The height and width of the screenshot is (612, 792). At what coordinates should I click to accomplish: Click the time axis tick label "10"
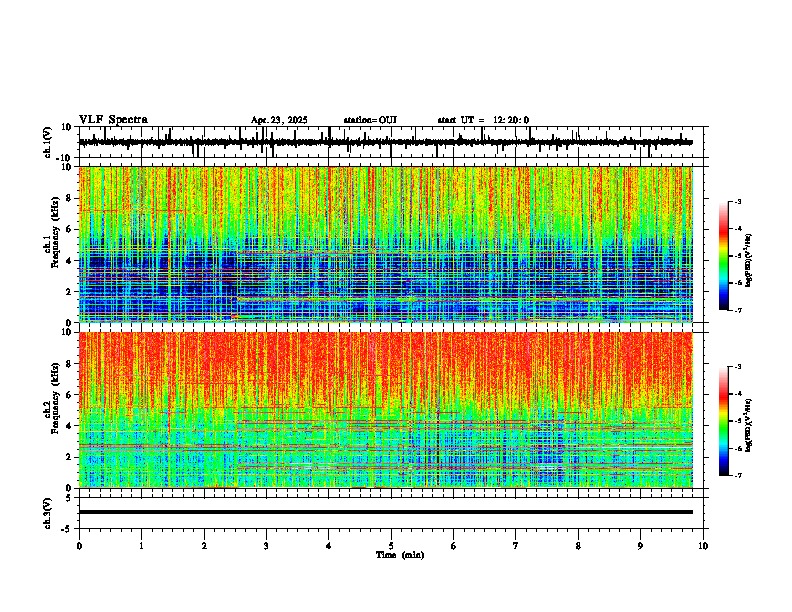(x=703, y=546)
